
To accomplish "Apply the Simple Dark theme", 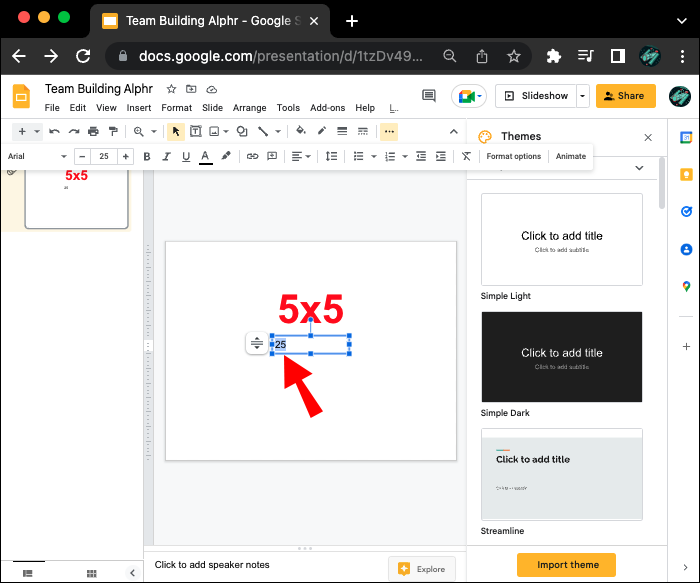I will (562, 357).
